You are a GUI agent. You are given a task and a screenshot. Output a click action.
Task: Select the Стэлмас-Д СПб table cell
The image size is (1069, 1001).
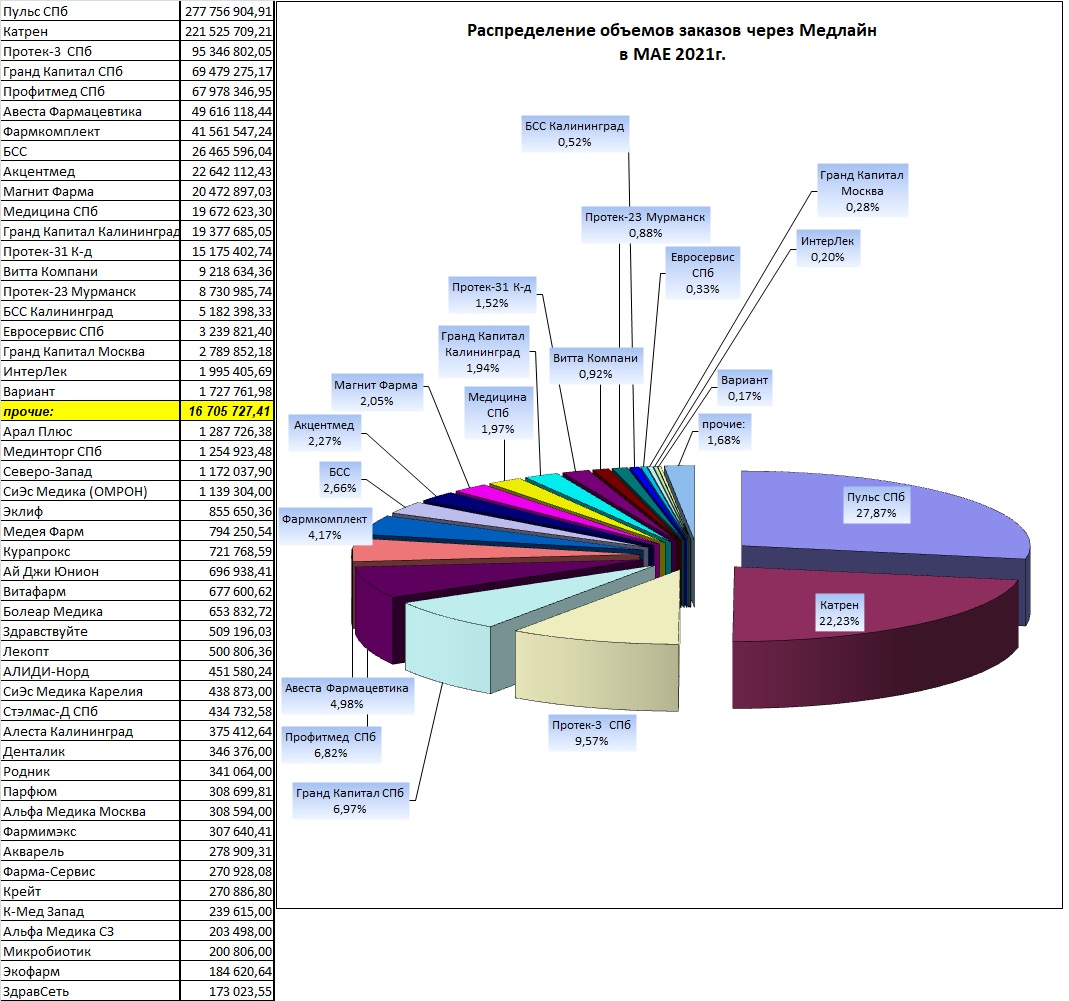coord(90,711)
